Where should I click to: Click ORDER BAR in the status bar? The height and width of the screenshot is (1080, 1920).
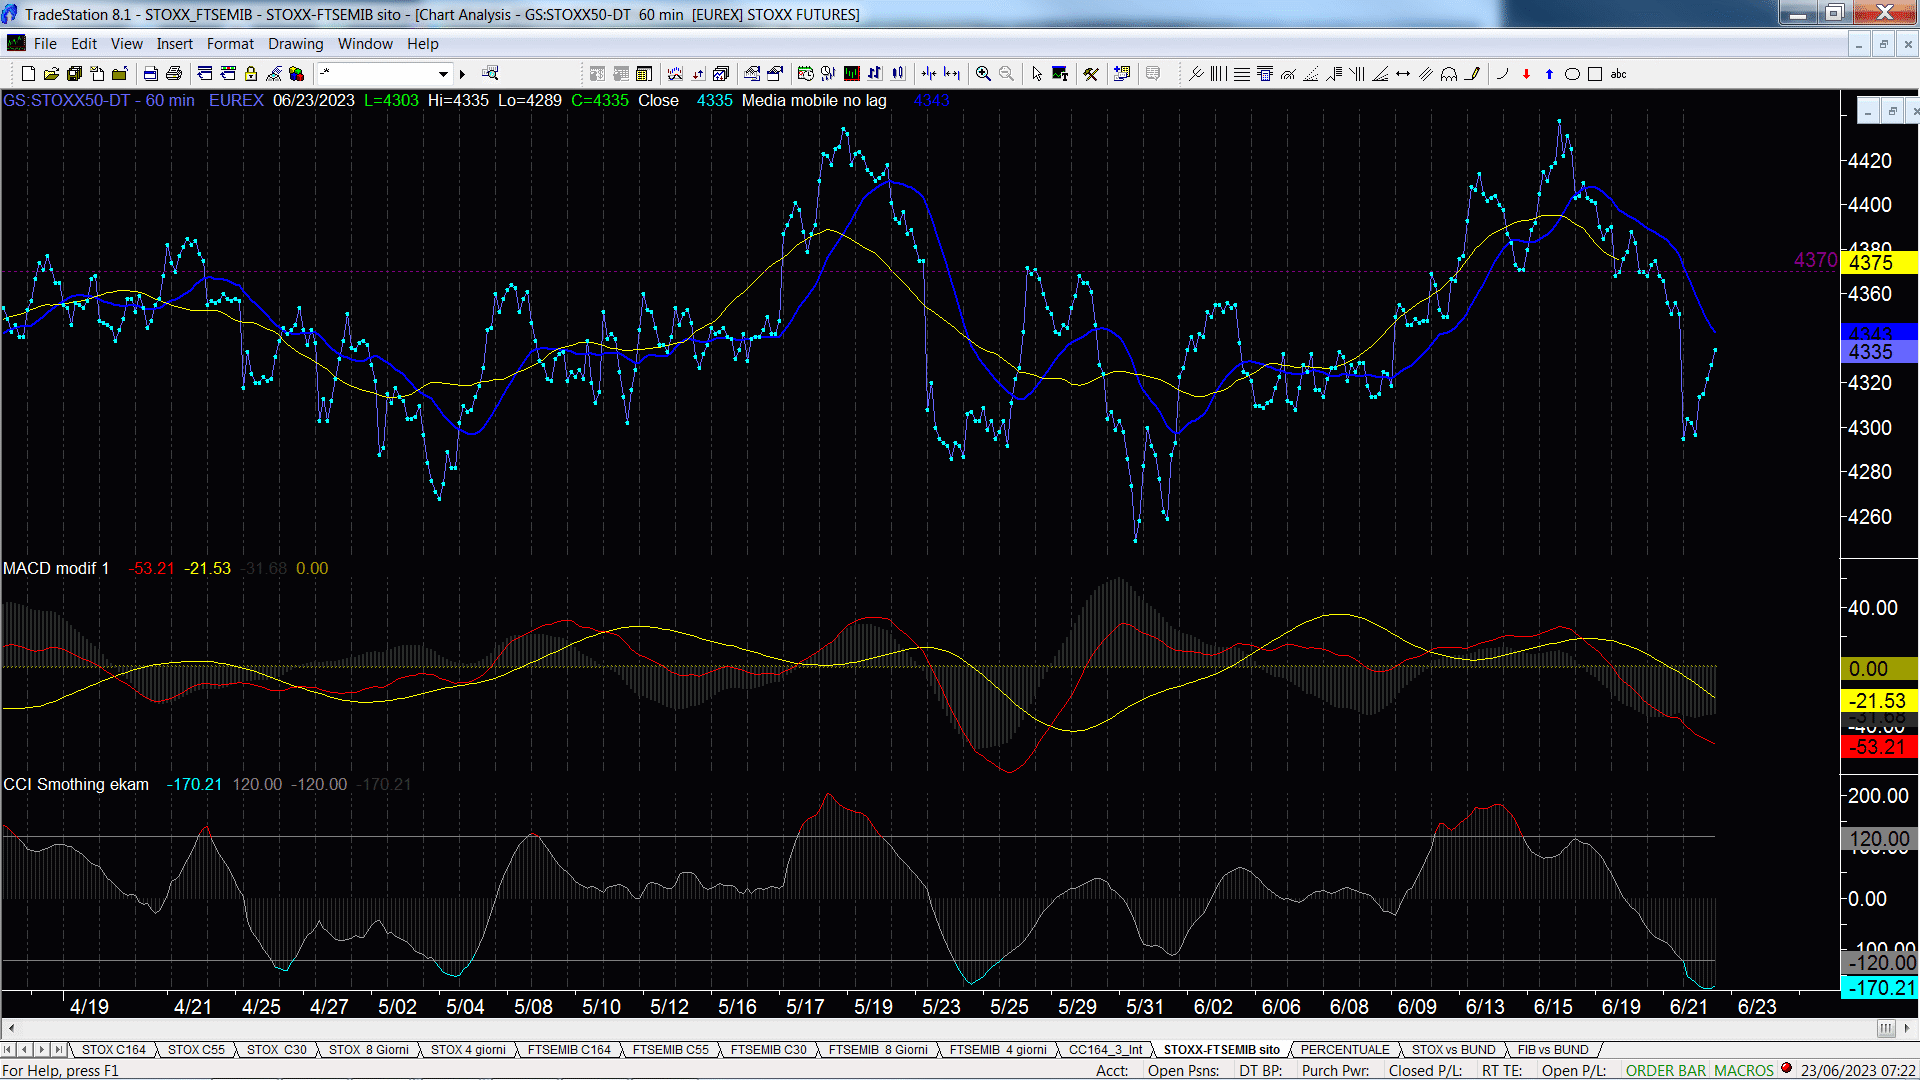[1666, 1071]
